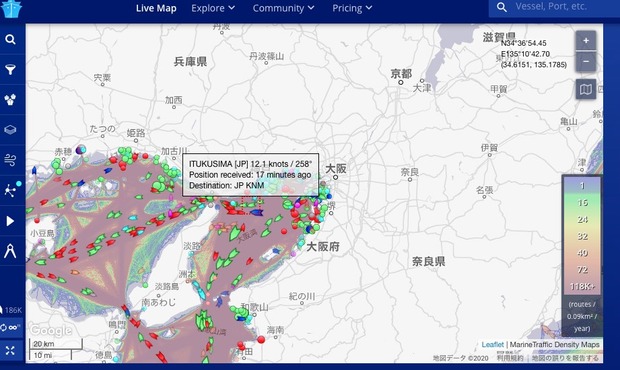Click the 大阪 city label on map

click(x=336, y=169)
